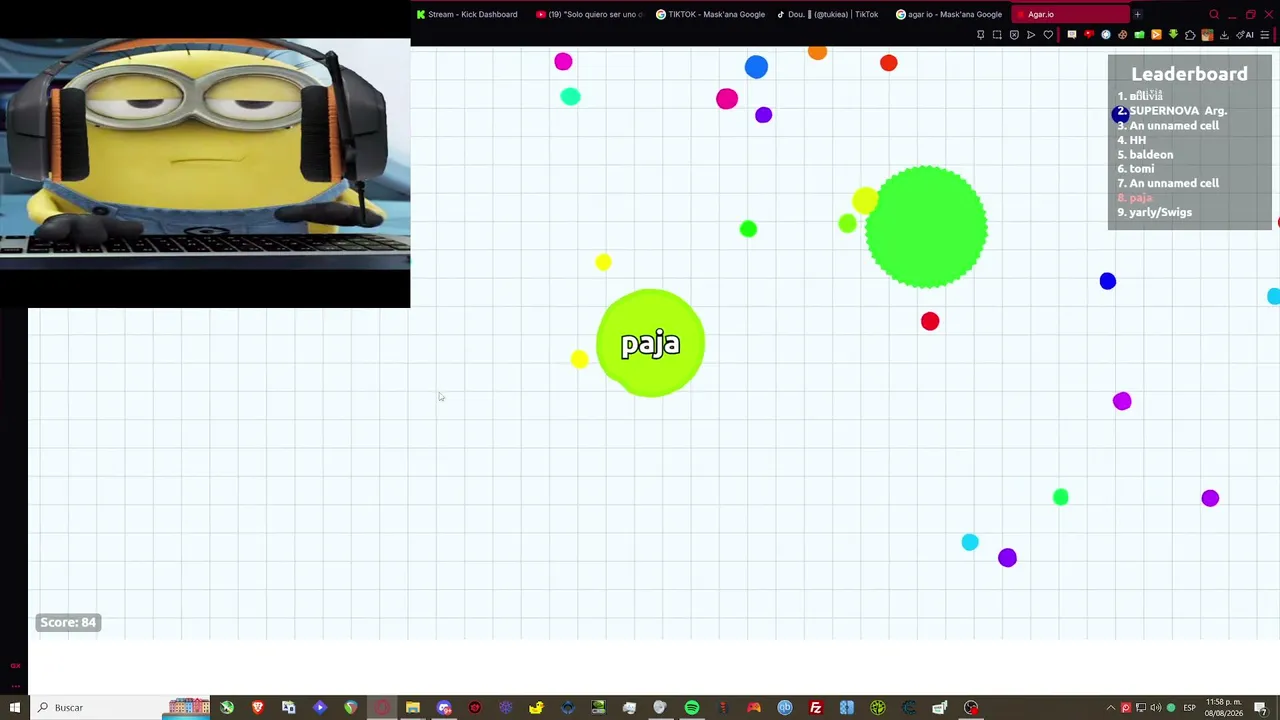Open the Nvidia taskbar app
The width and height of the screenshot is (1280, 720).
pyautogui.click(x=598, y=708)
